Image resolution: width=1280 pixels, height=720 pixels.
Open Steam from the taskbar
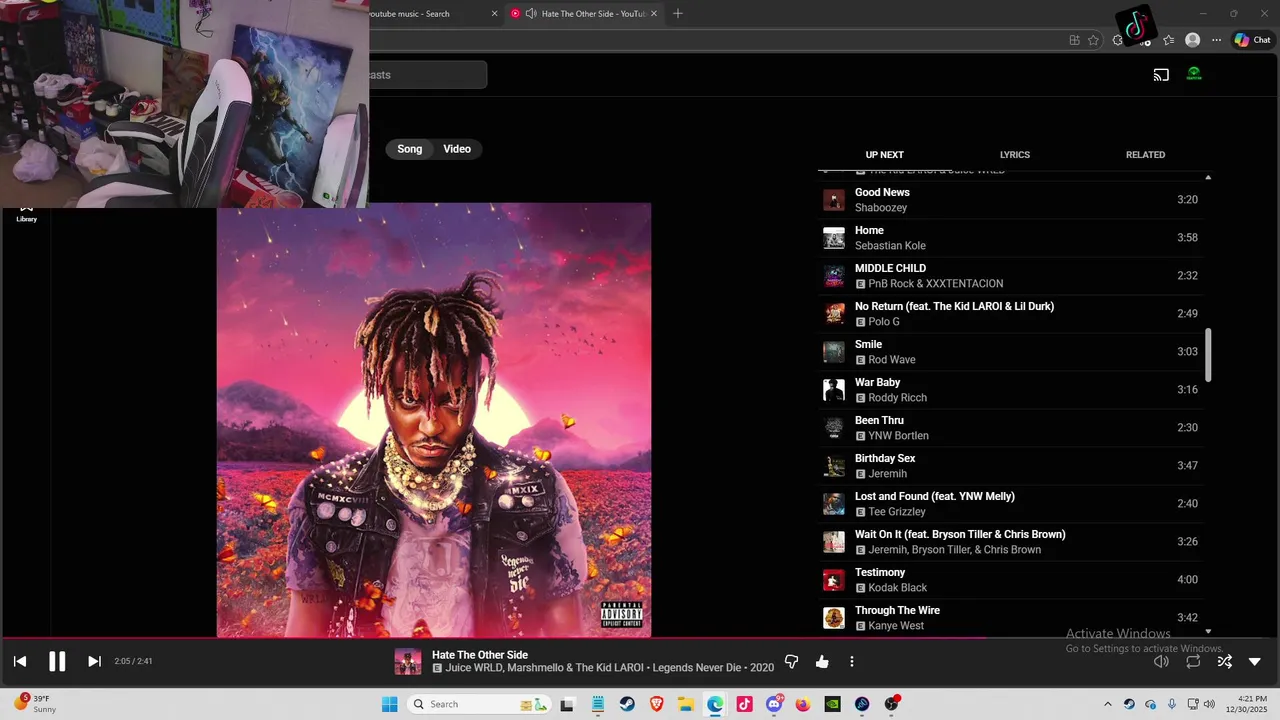[627, 704]
